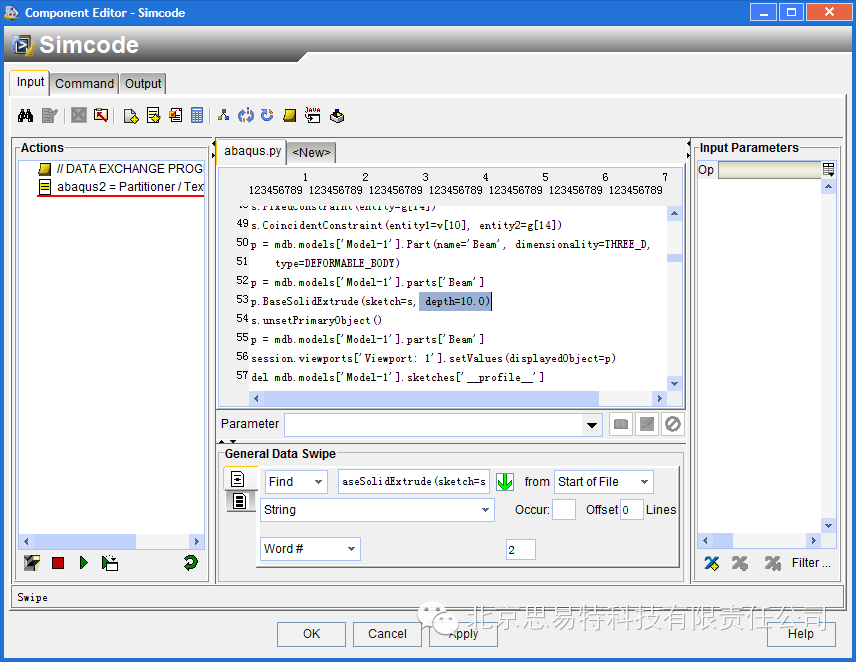The height and width of the screenshot is (662, 856).
Task: Click the grayed edit-note pencil icon
Action: pos(50,116)
